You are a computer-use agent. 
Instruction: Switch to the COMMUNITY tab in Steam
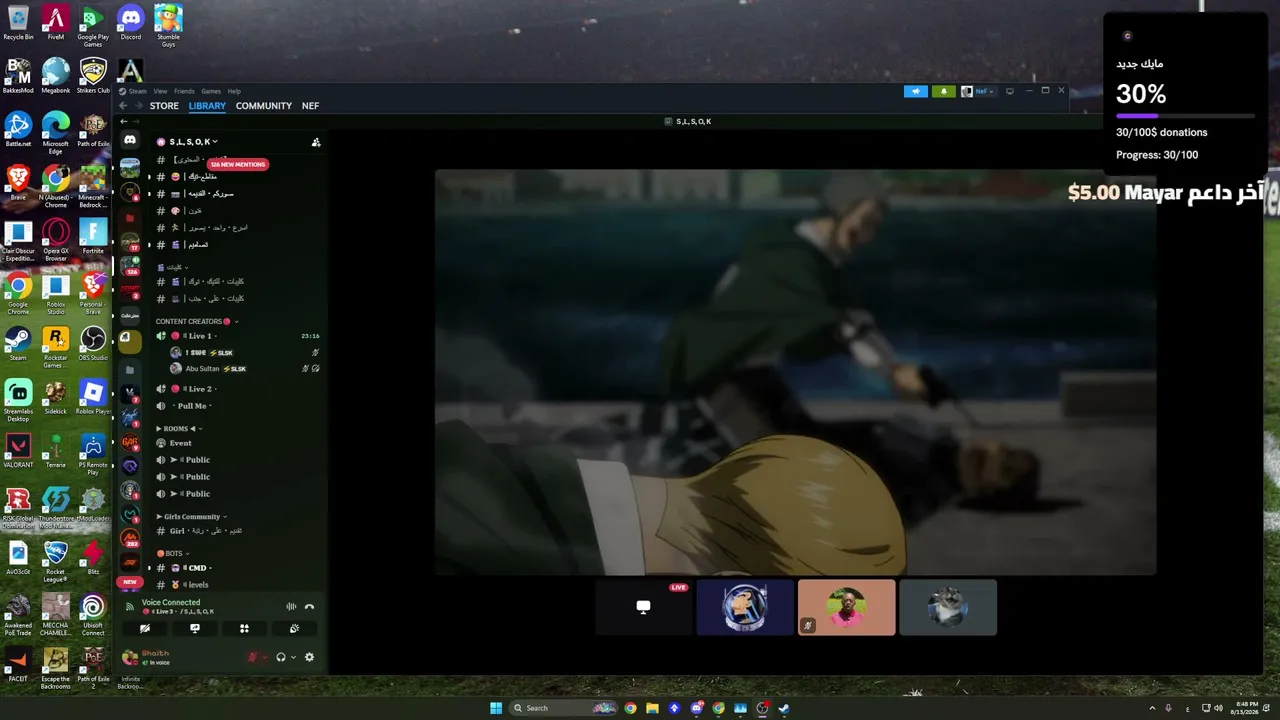pyautogui.click(x=264, y=106)
